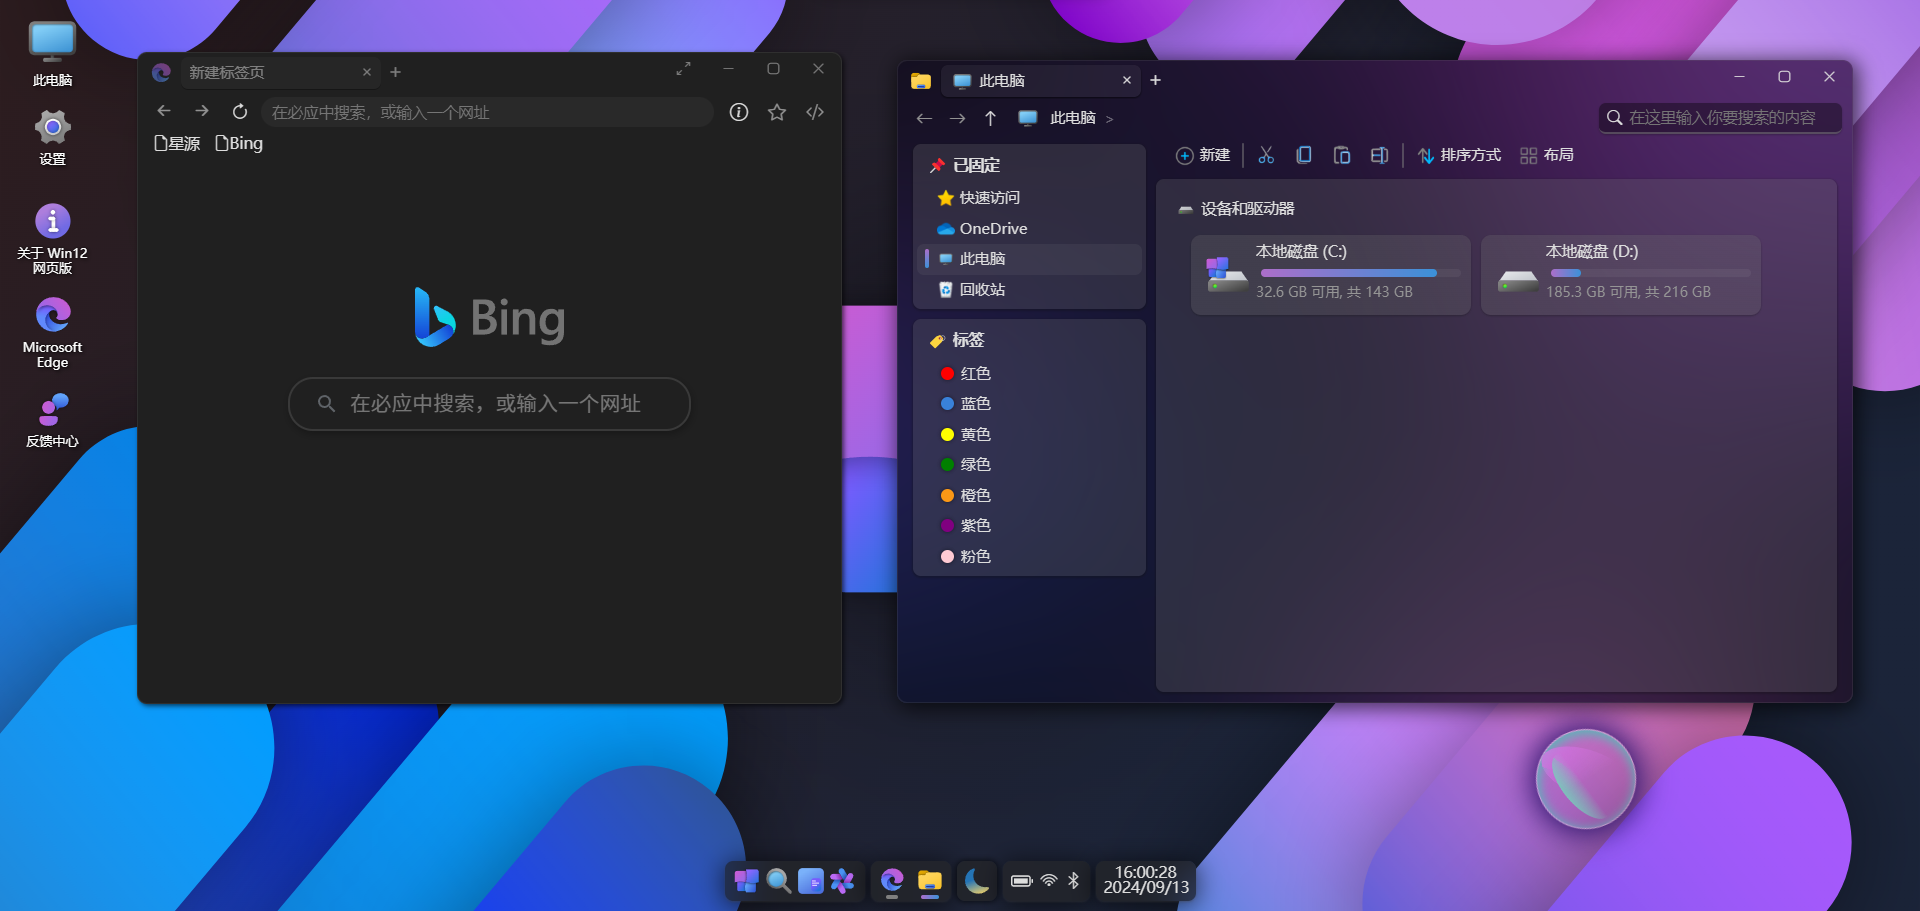
Task: Click the 新建 new button in explorer
Action: click(1203, 155)
